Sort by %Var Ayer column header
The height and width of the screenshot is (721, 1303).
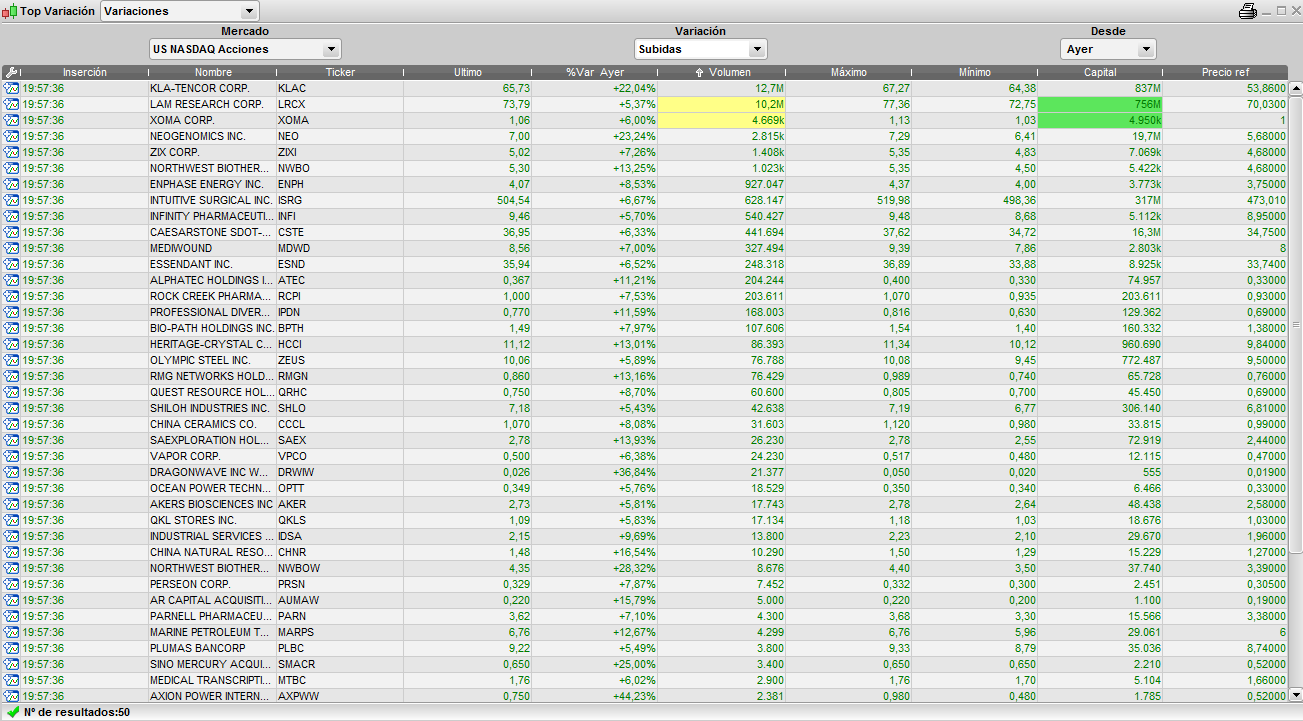click(595, 72)
